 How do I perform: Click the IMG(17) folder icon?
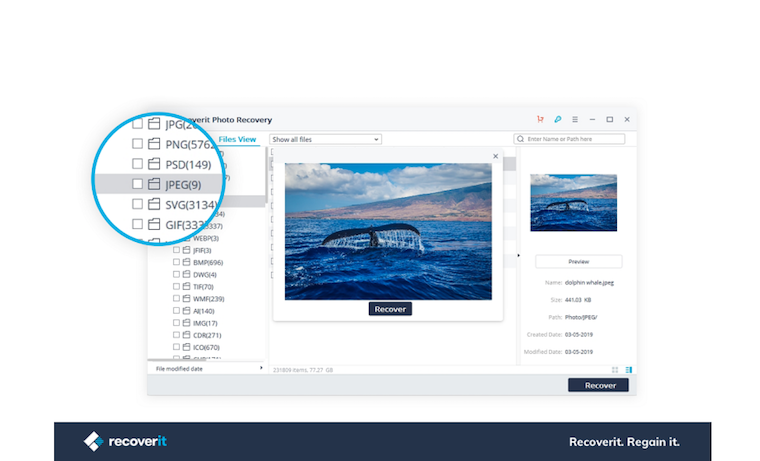(187, 323)
